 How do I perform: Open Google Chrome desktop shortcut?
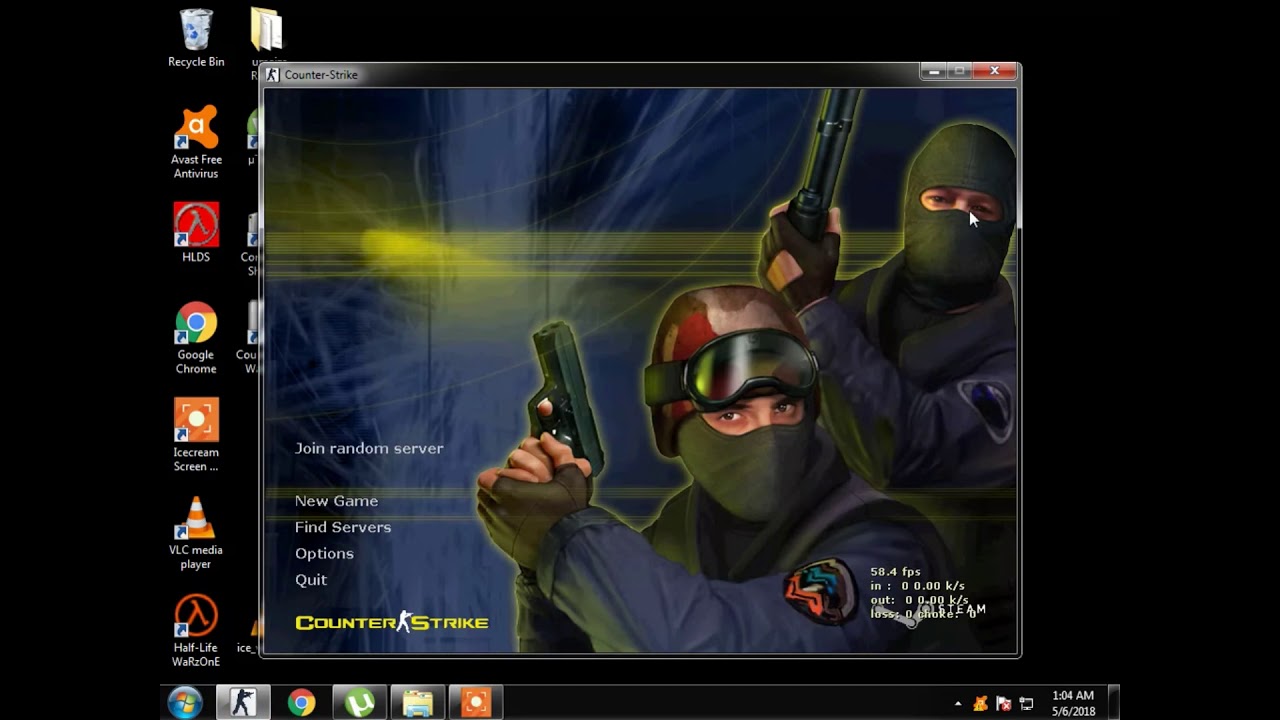[x=196, y=338]
